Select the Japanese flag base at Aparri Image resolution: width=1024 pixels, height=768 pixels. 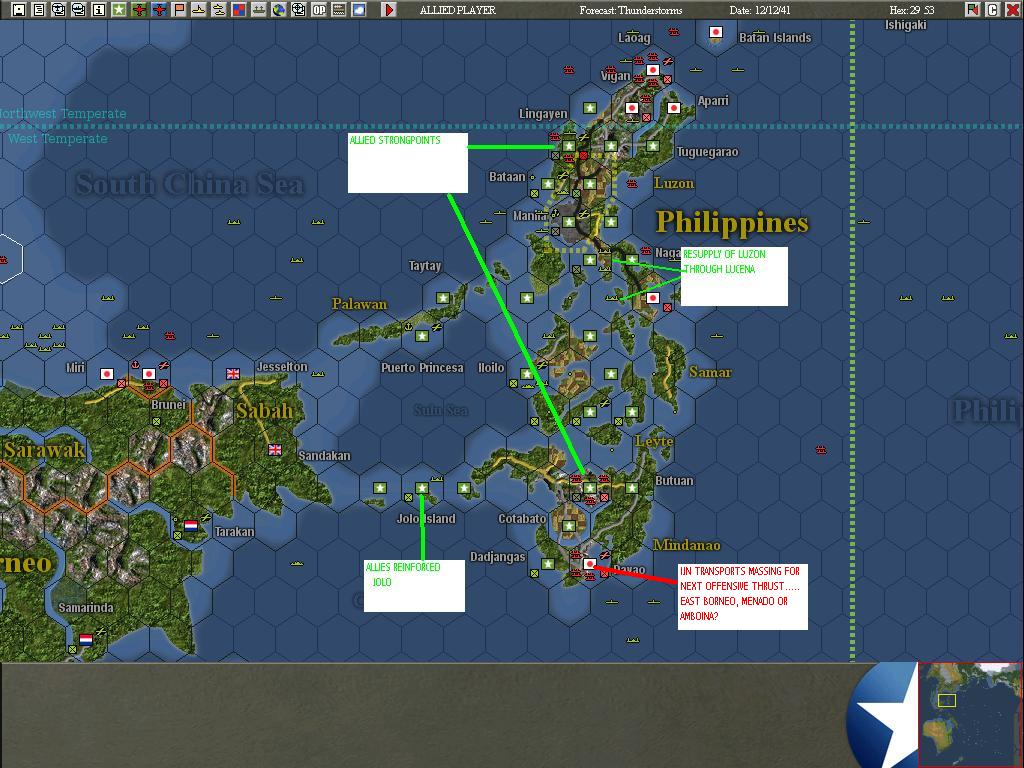(674, 108)
